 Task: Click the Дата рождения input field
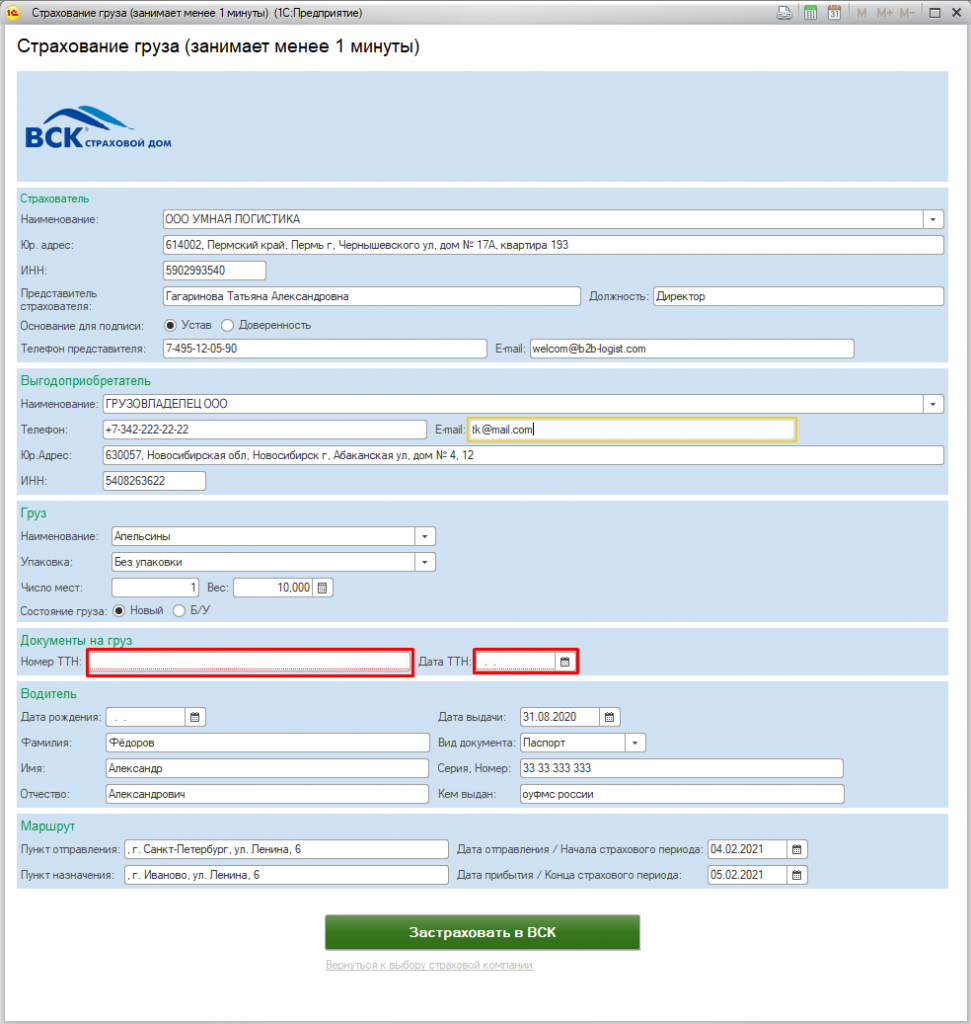pos(146,717)
